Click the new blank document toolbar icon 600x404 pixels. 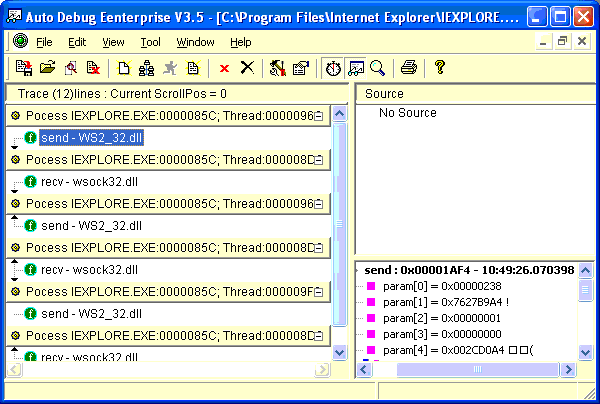point(124,68)
